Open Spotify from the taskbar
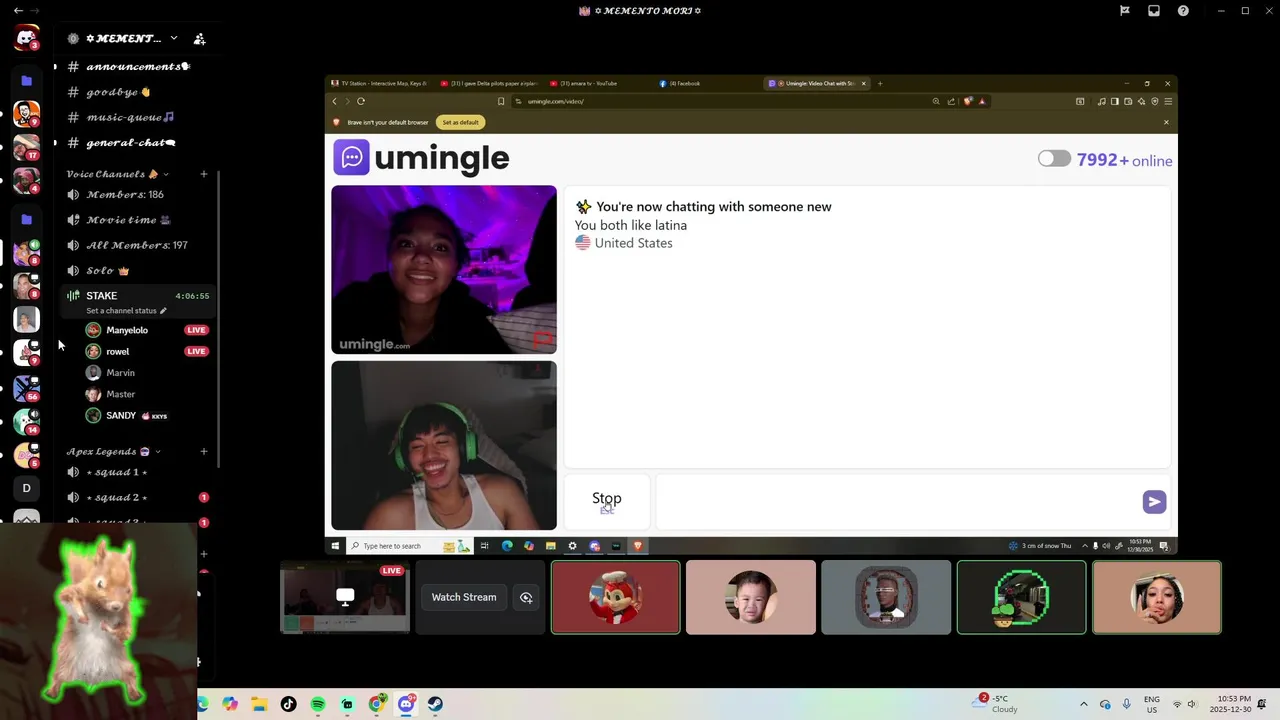Viewport: 1280px width, 720px height. coord(318,704)
